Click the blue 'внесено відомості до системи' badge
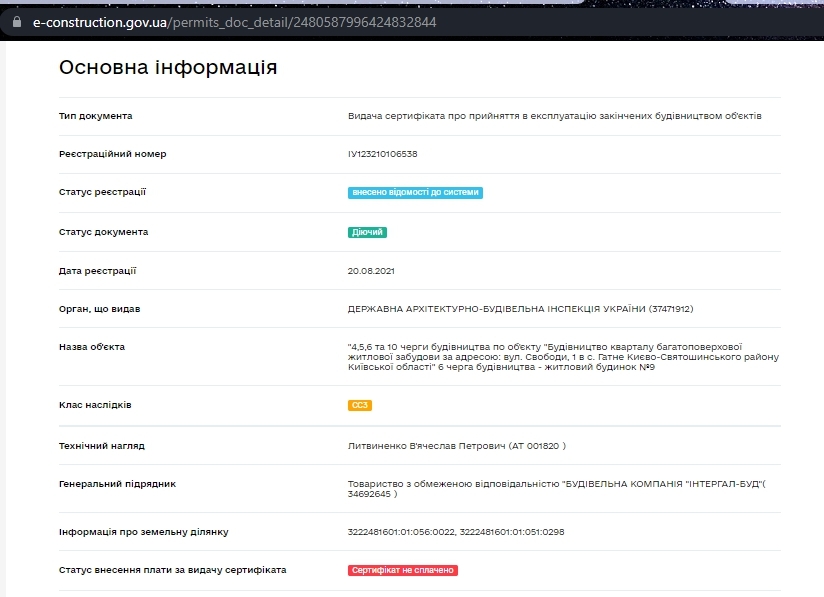Screen dimensions: 824x597 point(415,192)
